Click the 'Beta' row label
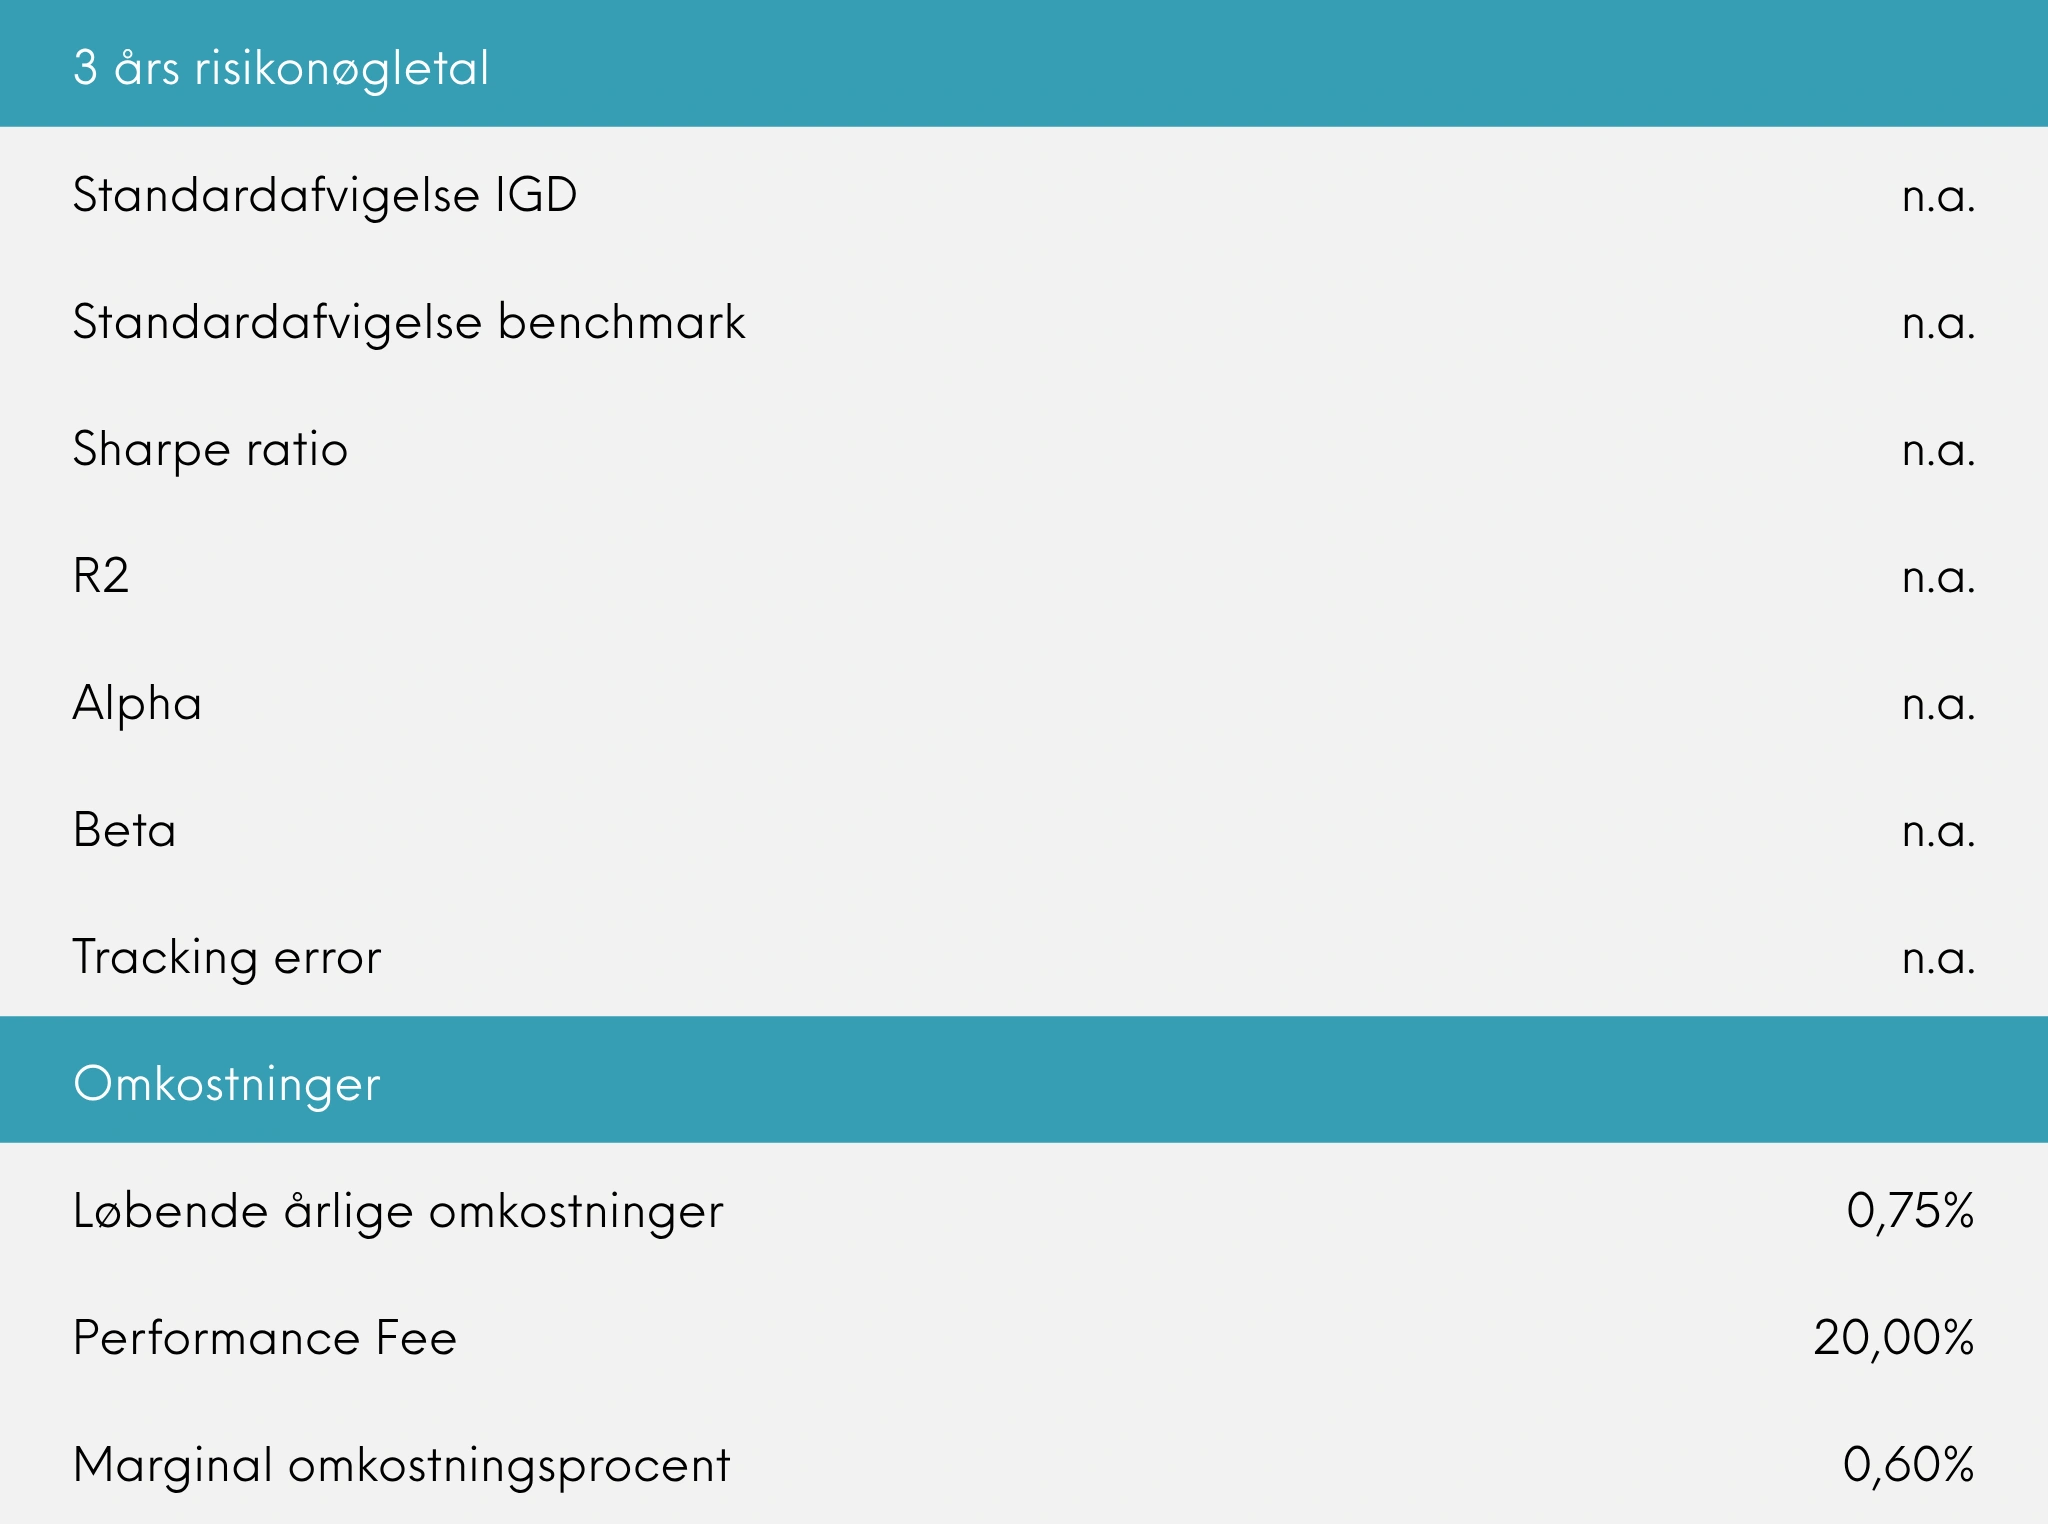Image resolution: width=2048 pixels, height=1526 pixels. point(125,831)
